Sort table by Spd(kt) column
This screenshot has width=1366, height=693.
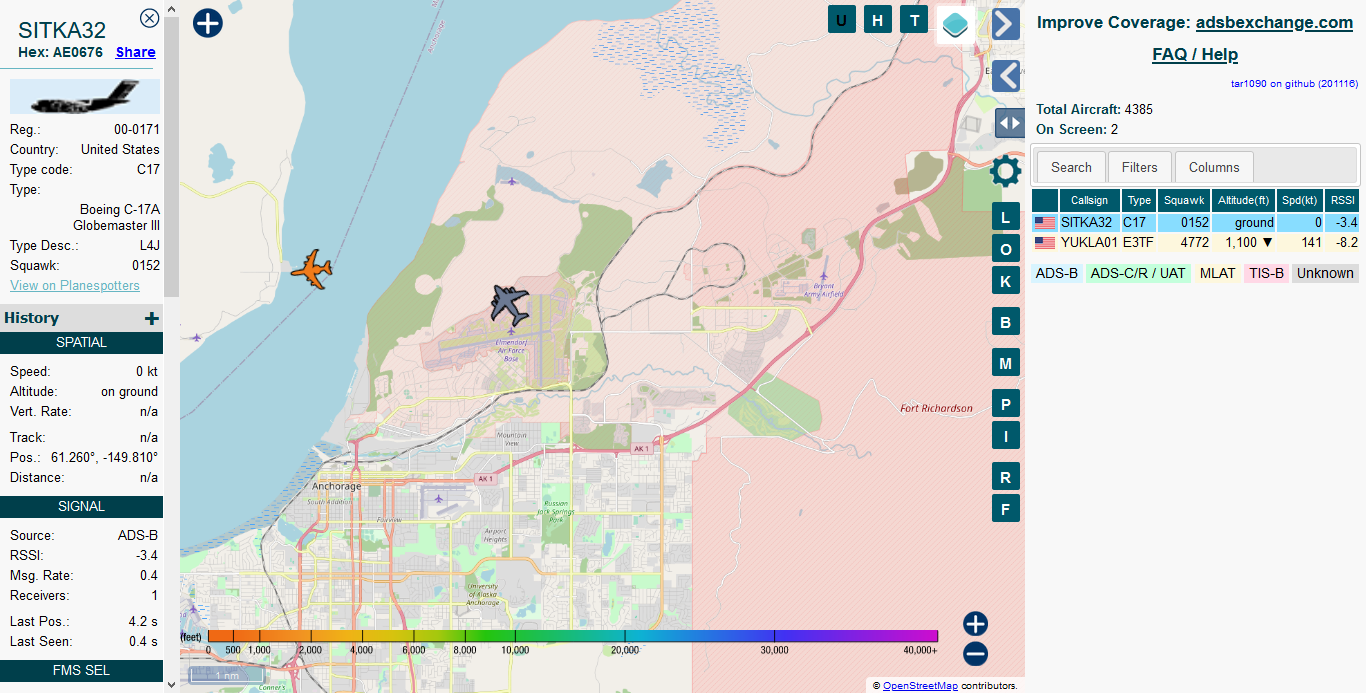point(1300,200)
